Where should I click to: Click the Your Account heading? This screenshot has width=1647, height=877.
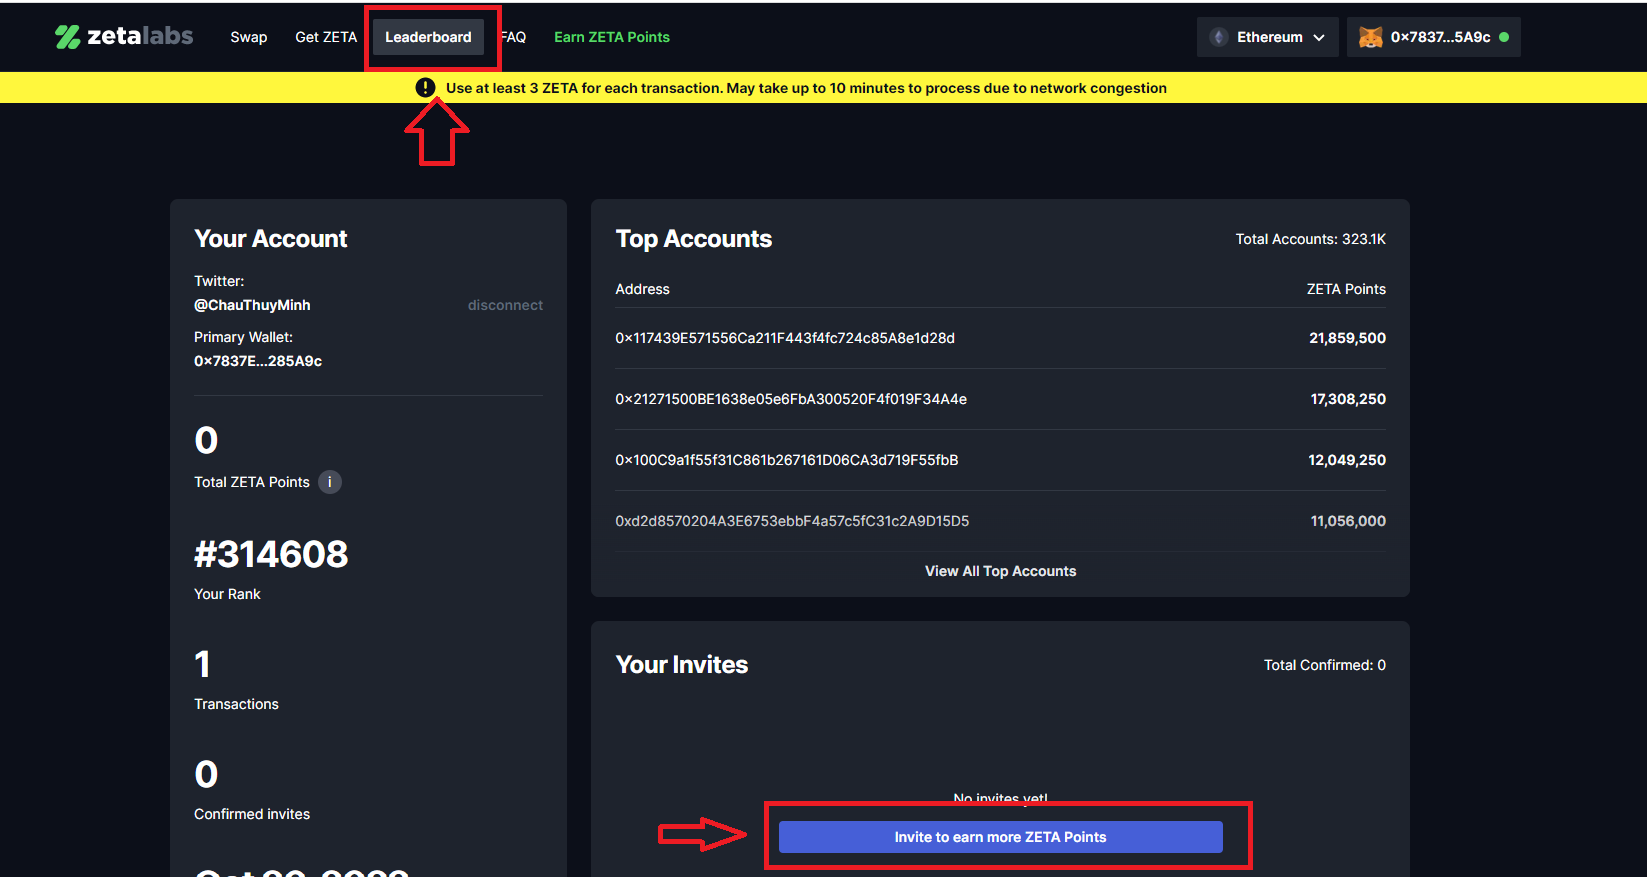point(271,239)
